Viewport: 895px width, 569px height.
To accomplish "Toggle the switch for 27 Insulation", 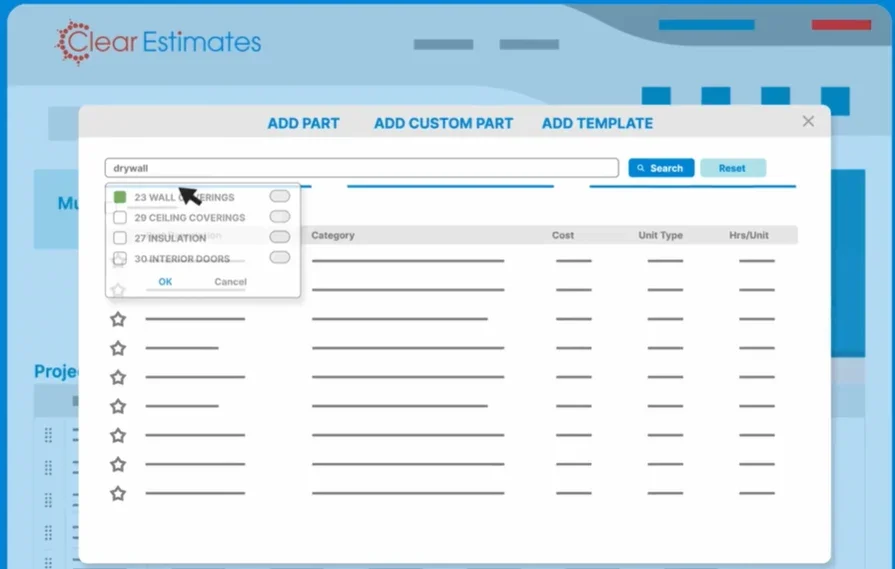I will pos(280,236).
